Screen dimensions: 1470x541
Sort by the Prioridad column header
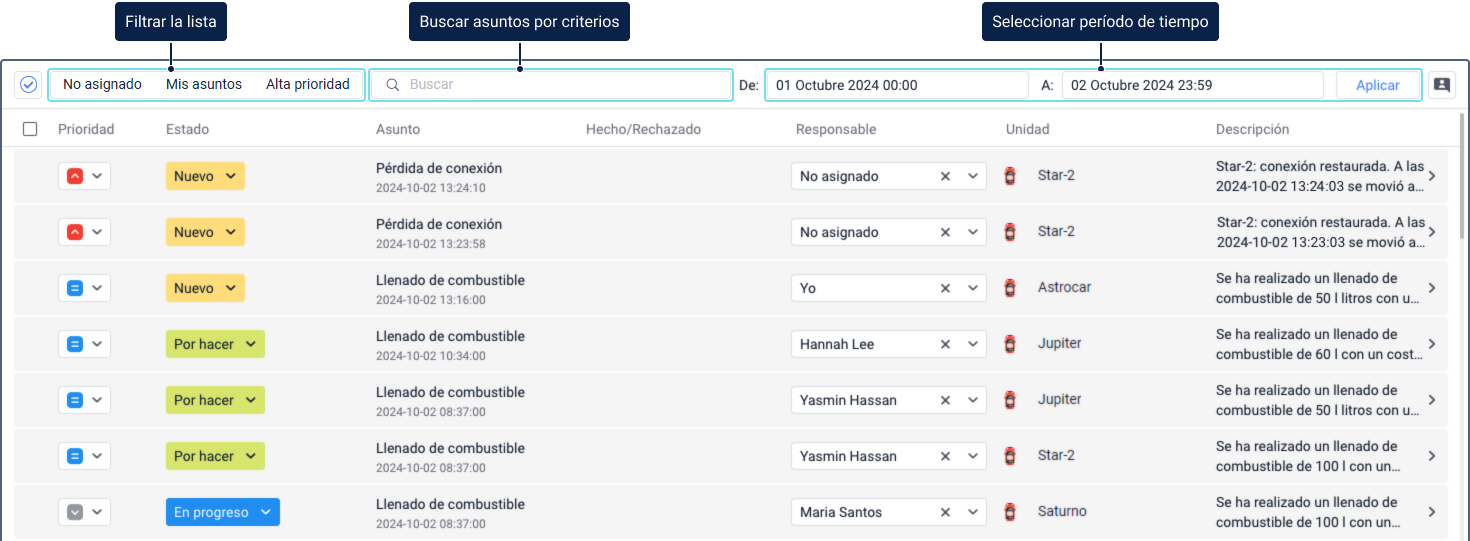point(86,129)
